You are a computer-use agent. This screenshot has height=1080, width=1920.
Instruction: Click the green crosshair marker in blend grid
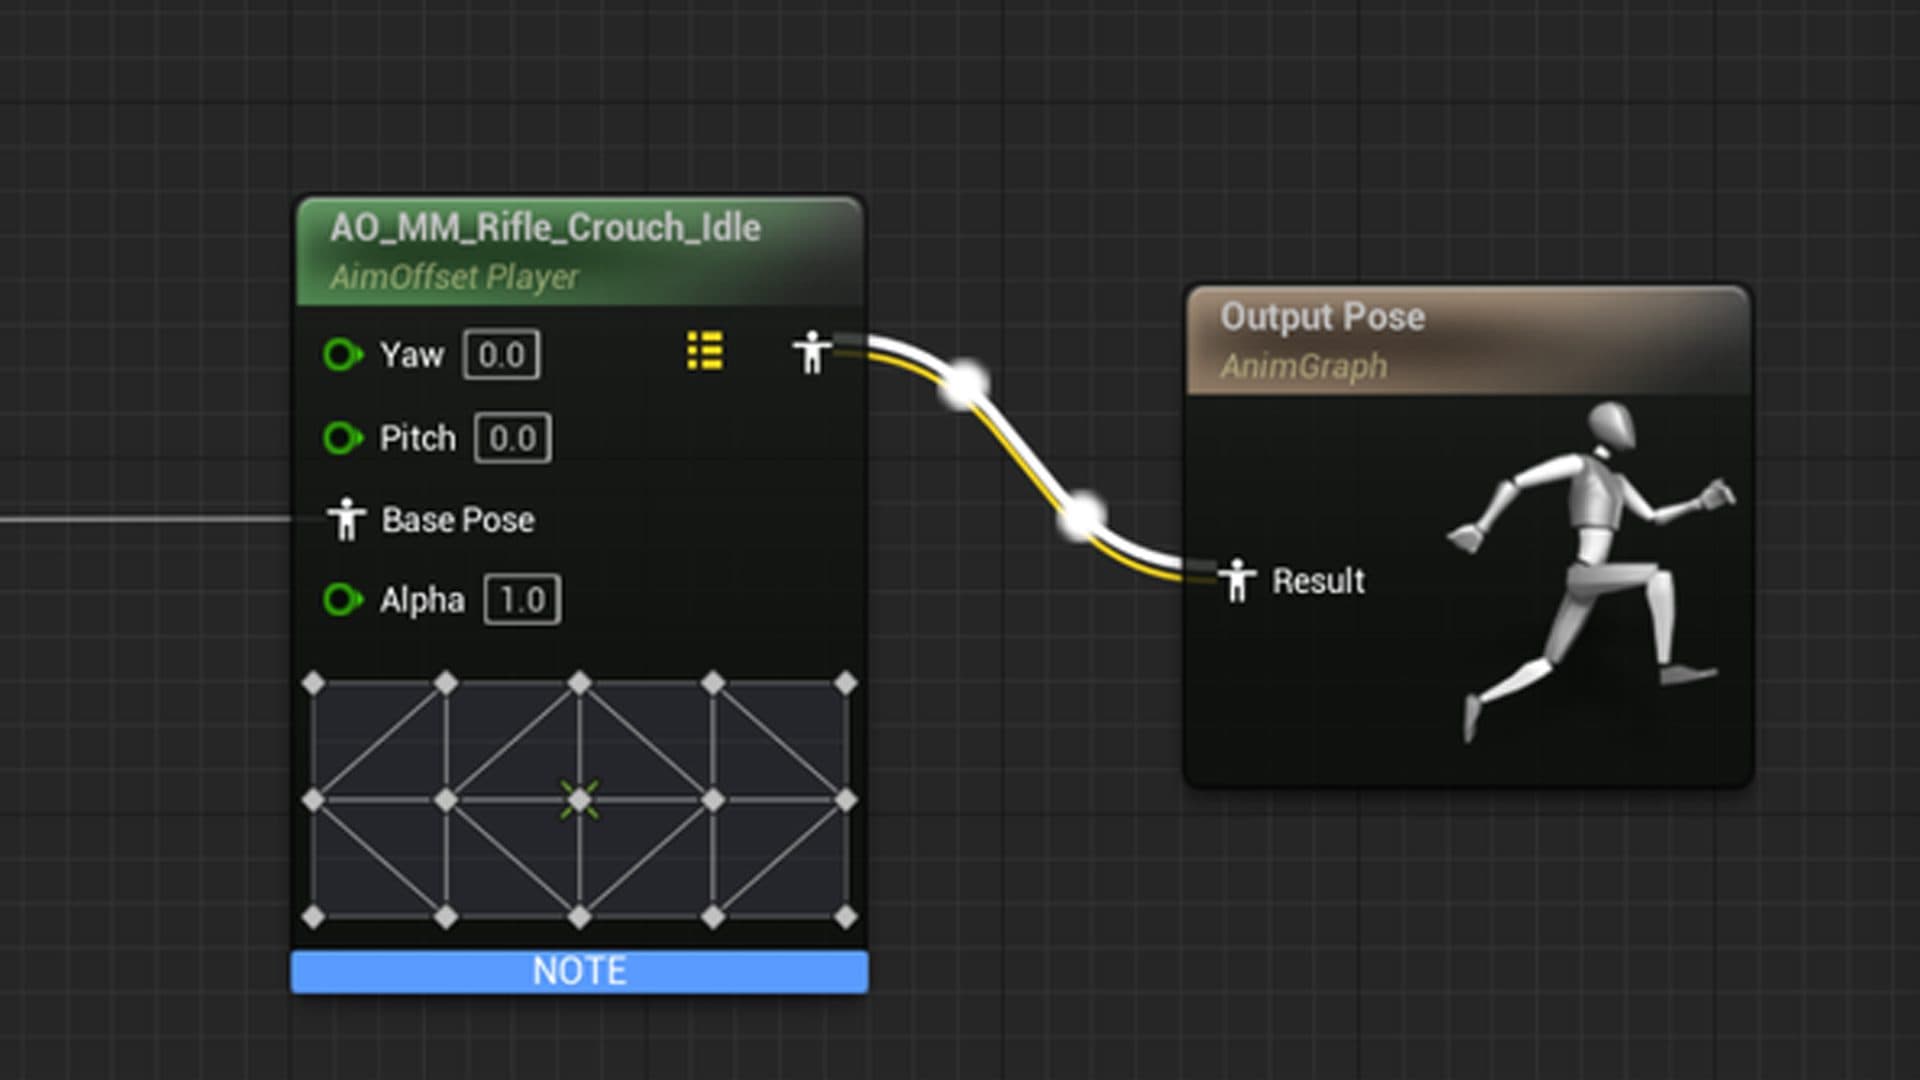click(579, 800)
